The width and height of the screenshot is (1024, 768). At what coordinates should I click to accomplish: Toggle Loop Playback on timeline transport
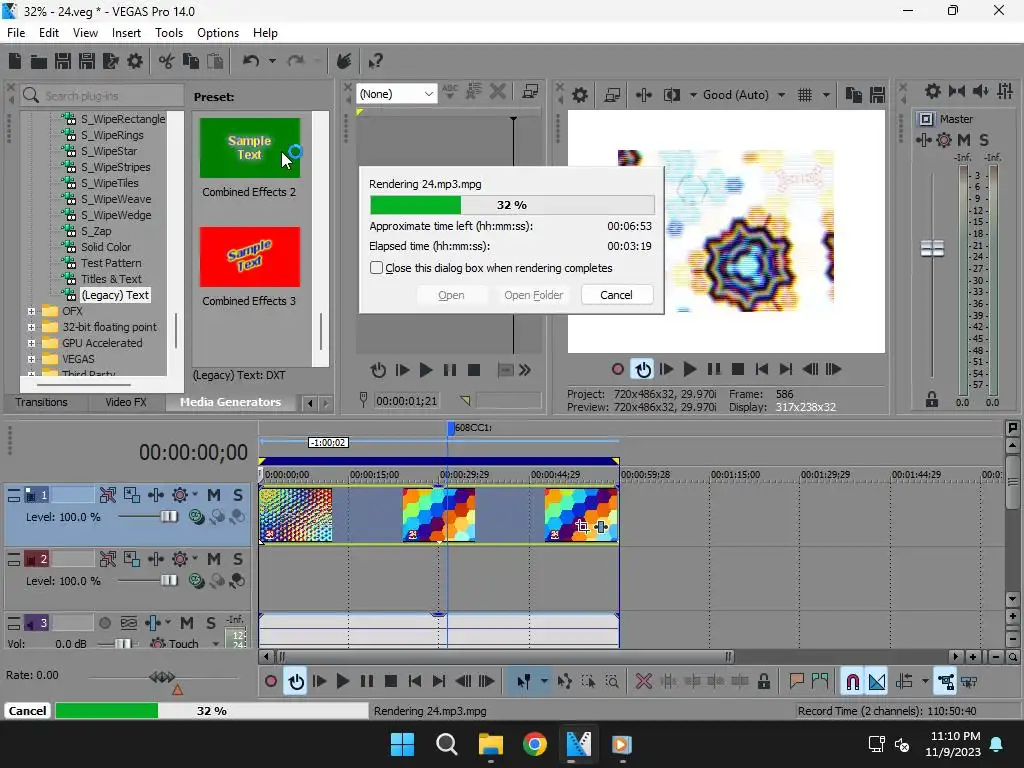click(x=296, y=682)
